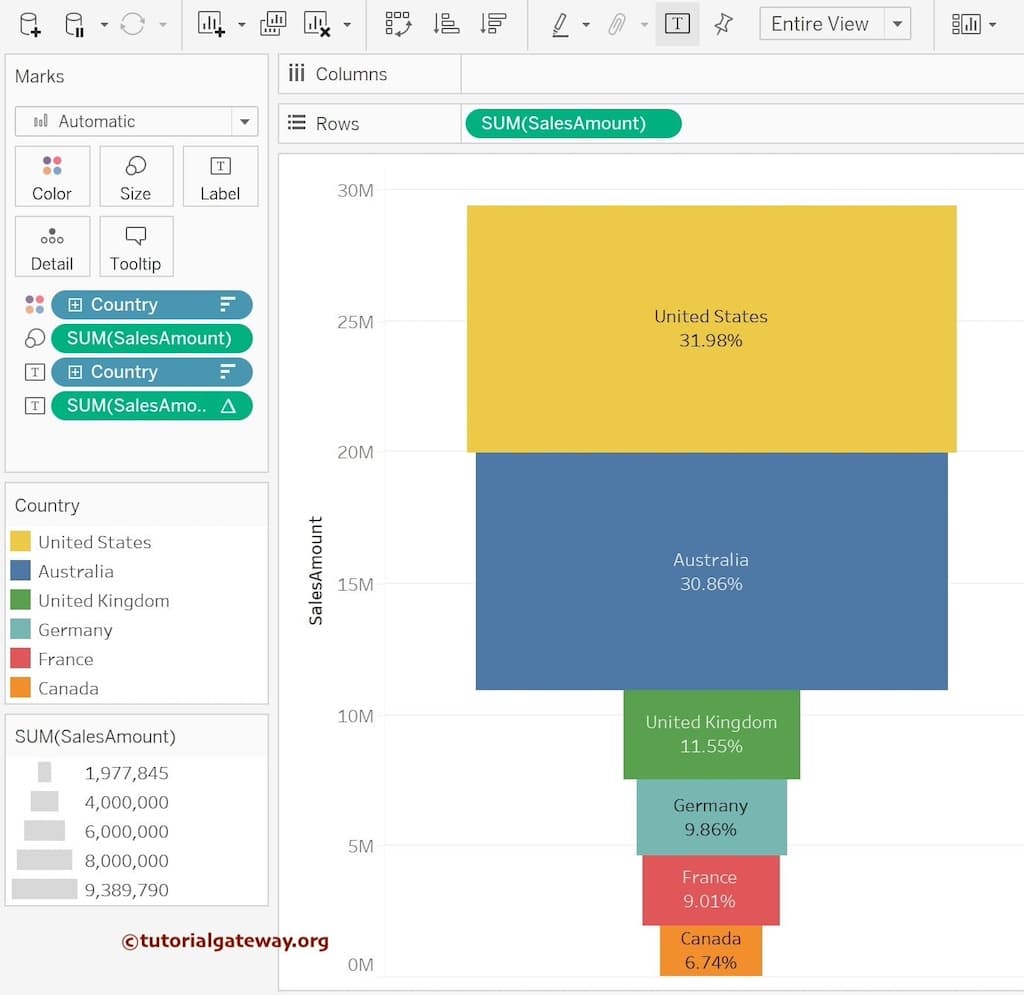Expand the Country pill on the Color mark
Viewport: 1024px width, 995px height.
point(75,305)
